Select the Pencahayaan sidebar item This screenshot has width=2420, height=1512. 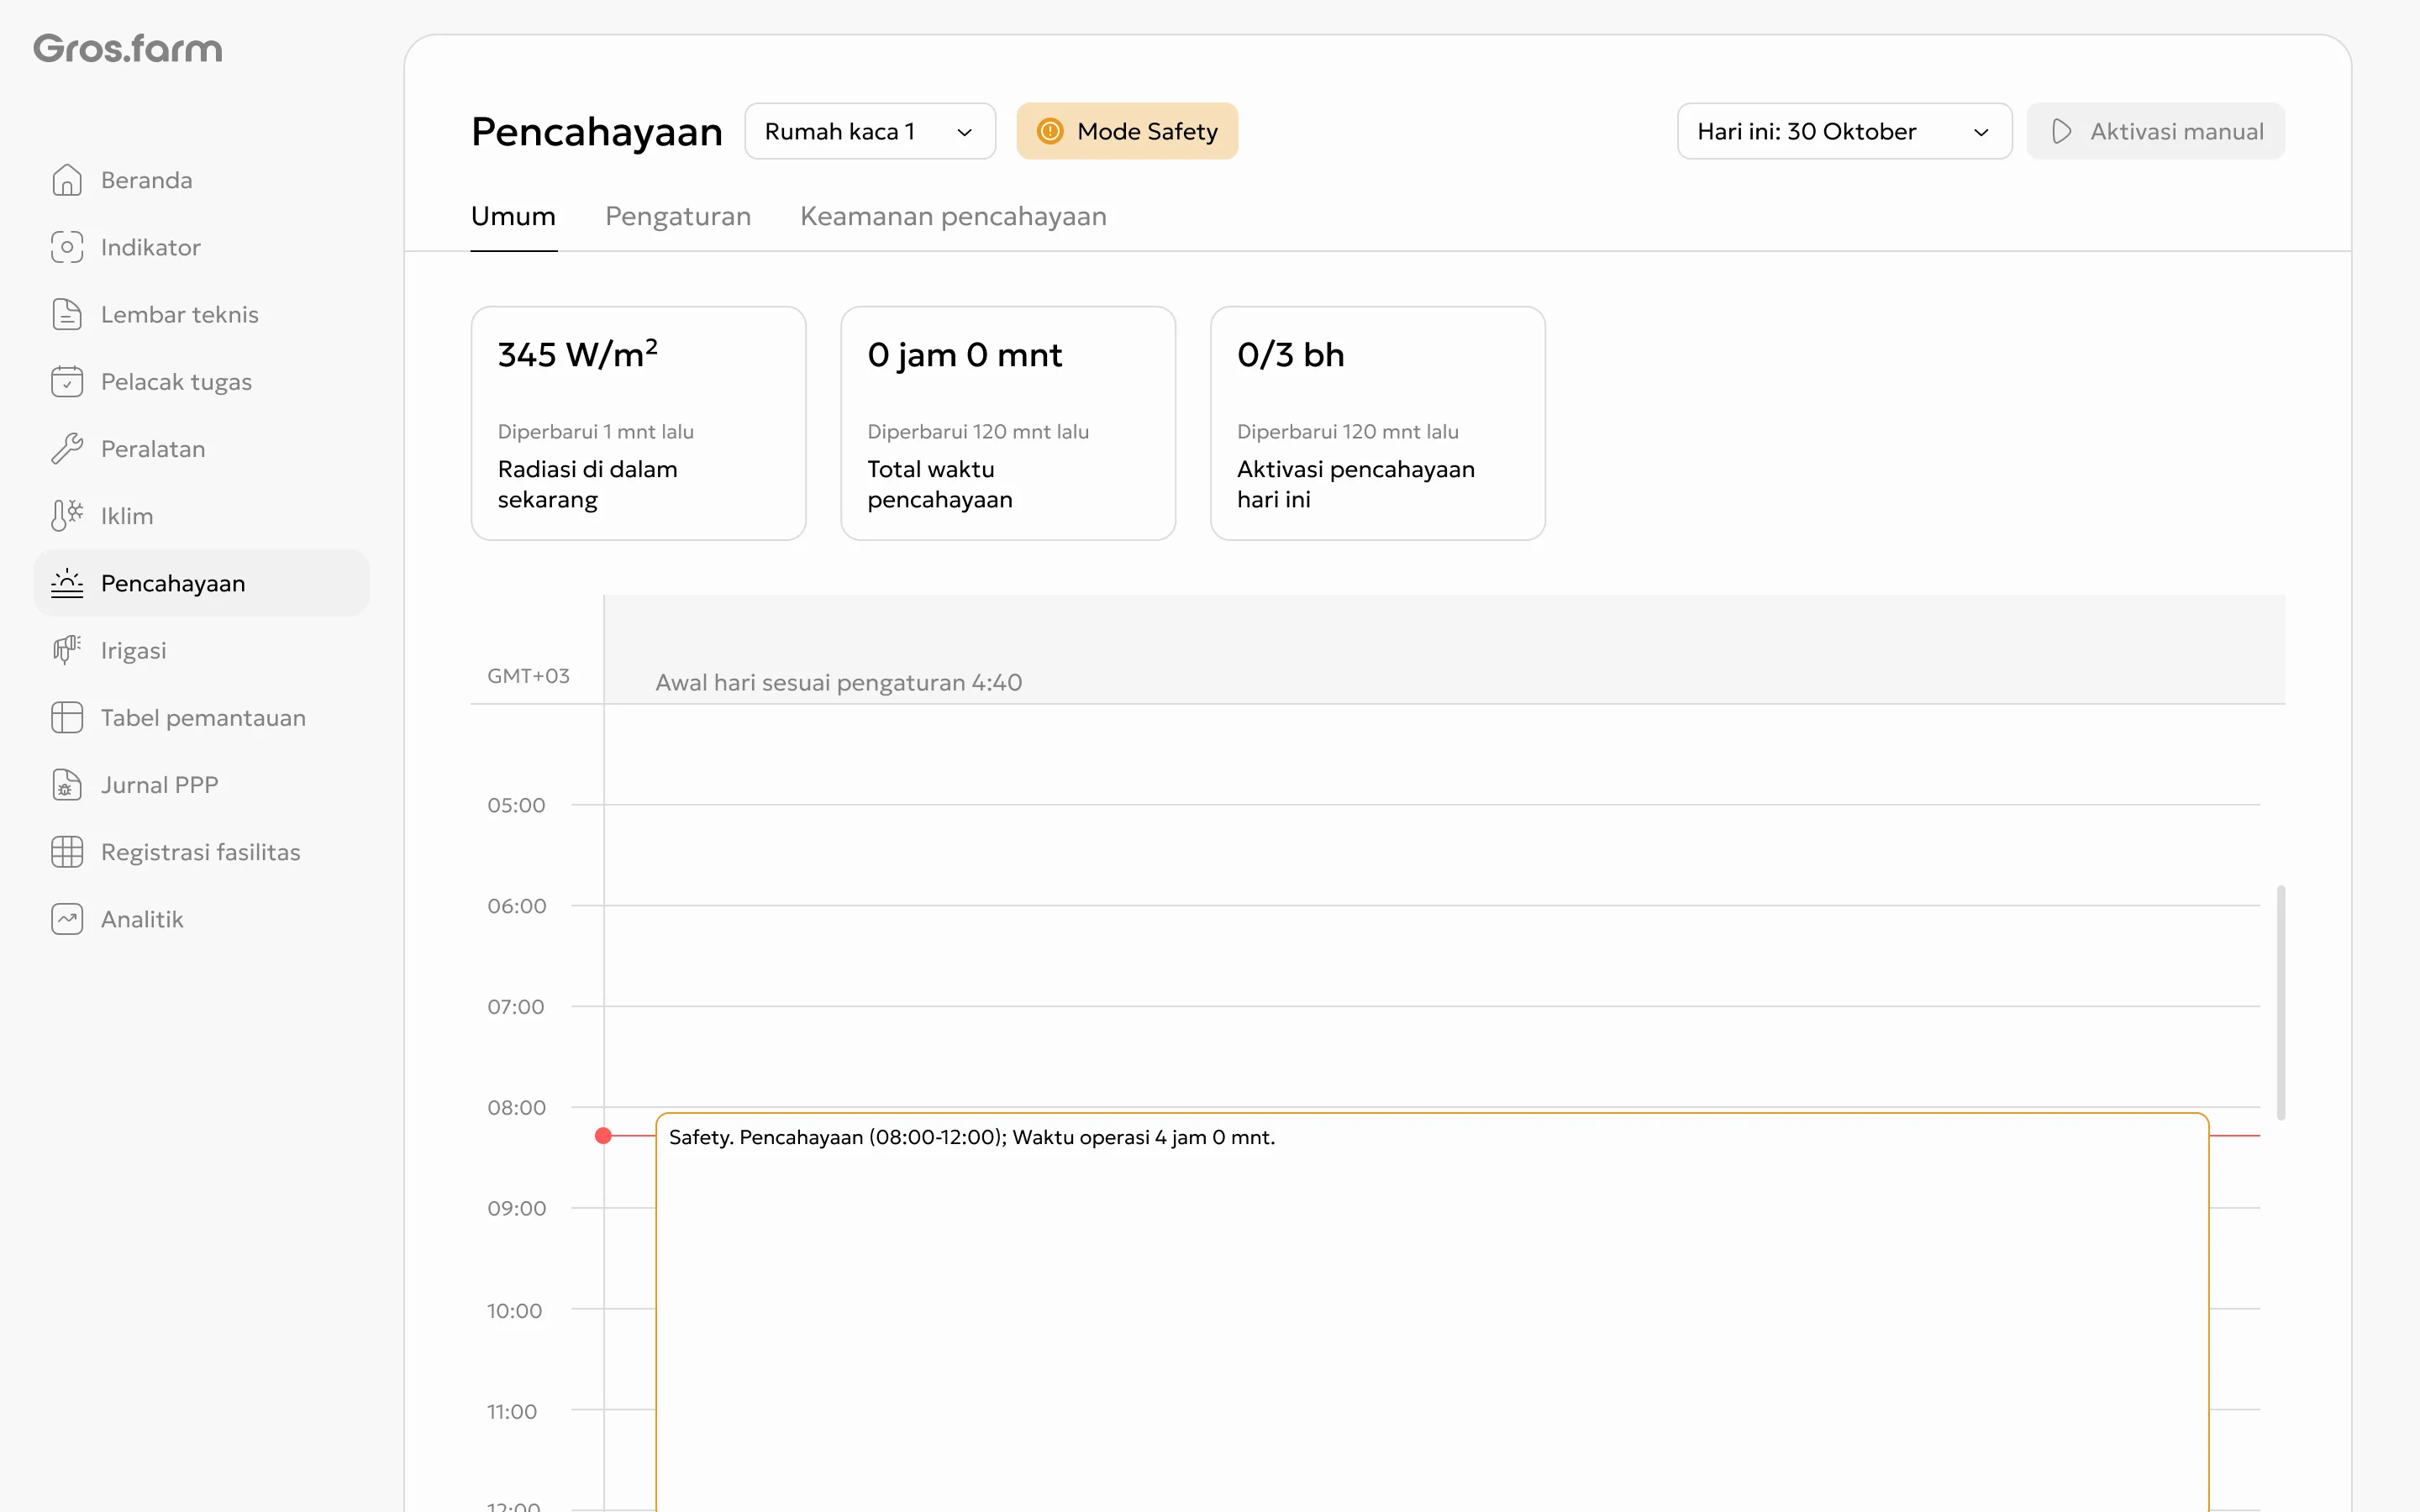pyautogui.click(x=201, y=583)
